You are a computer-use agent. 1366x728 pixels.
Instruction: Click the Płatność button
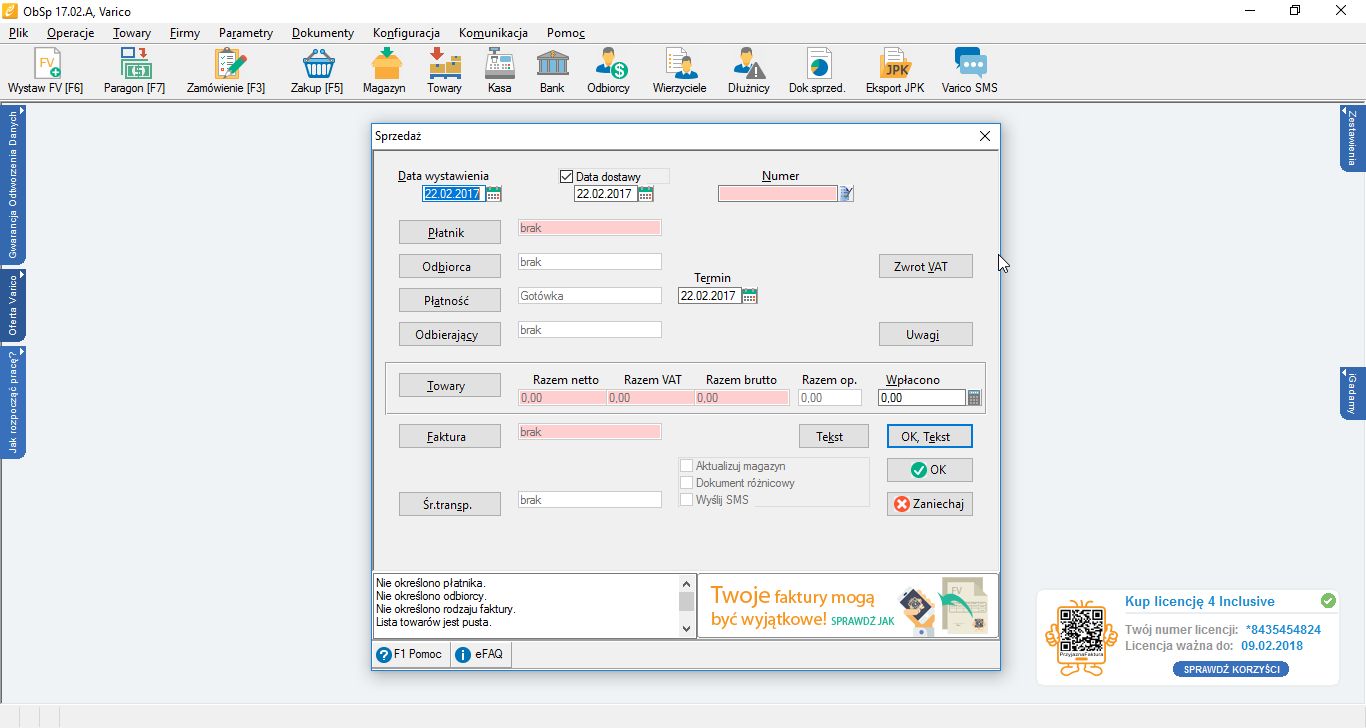449,300
